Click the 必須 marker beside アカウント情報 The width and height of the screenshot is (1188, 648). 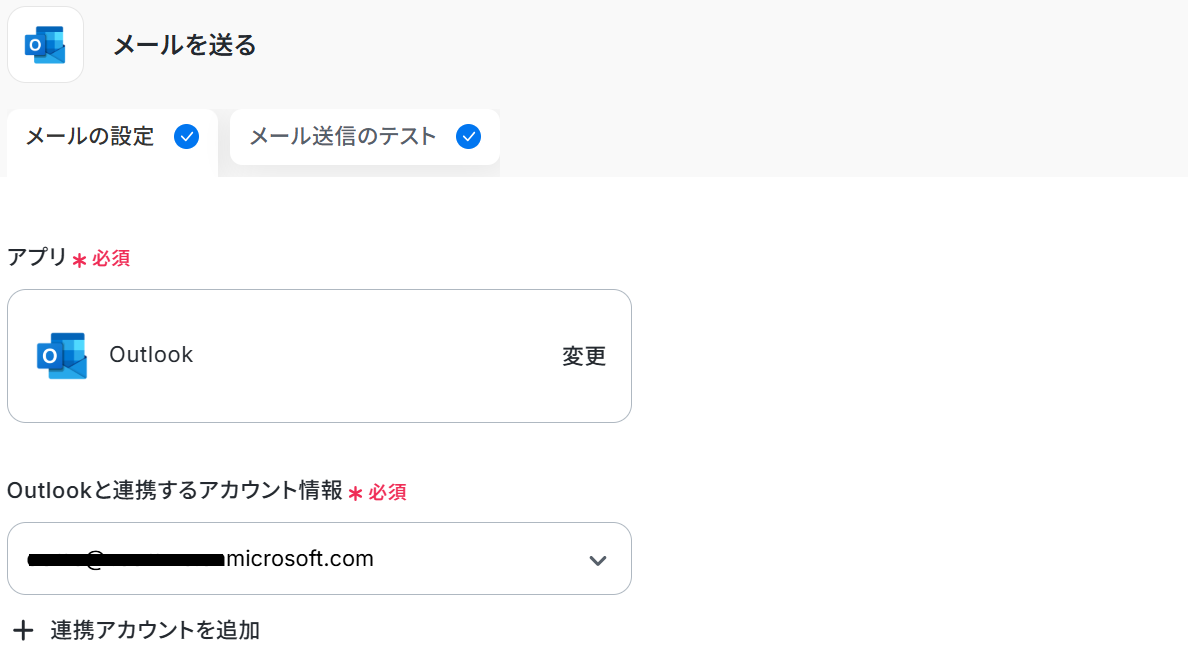click(x=388, y=492)
